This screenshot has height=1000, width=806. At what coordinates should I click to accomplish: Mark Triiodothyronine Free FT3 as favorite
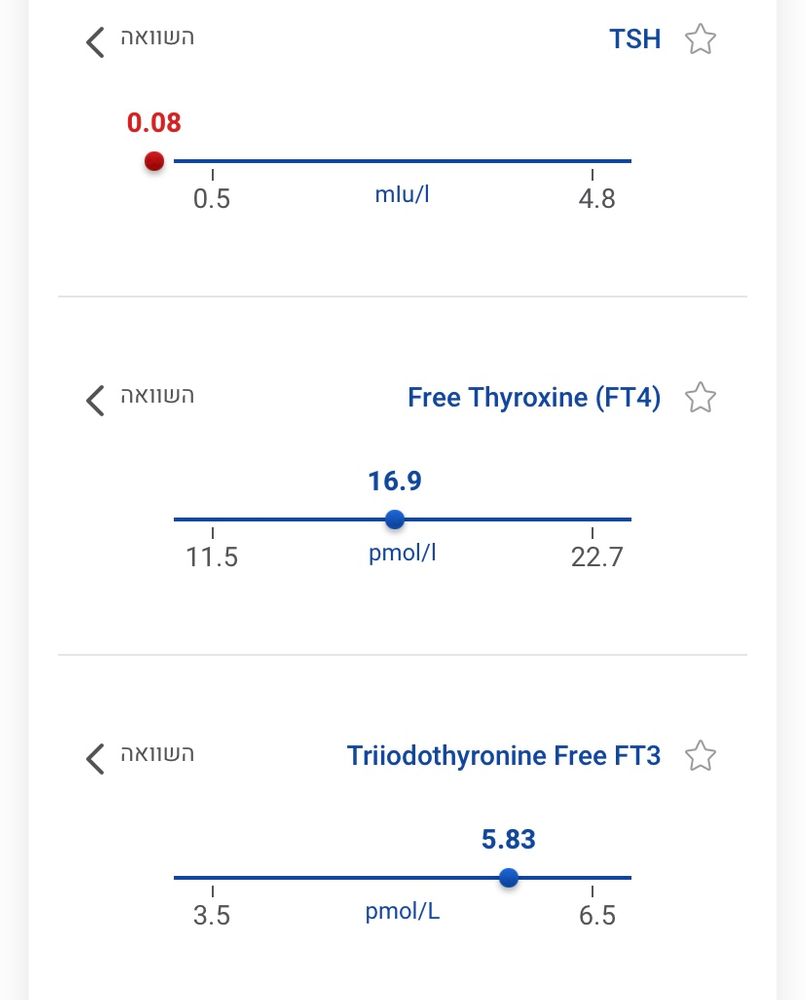(x=700, y=756)
